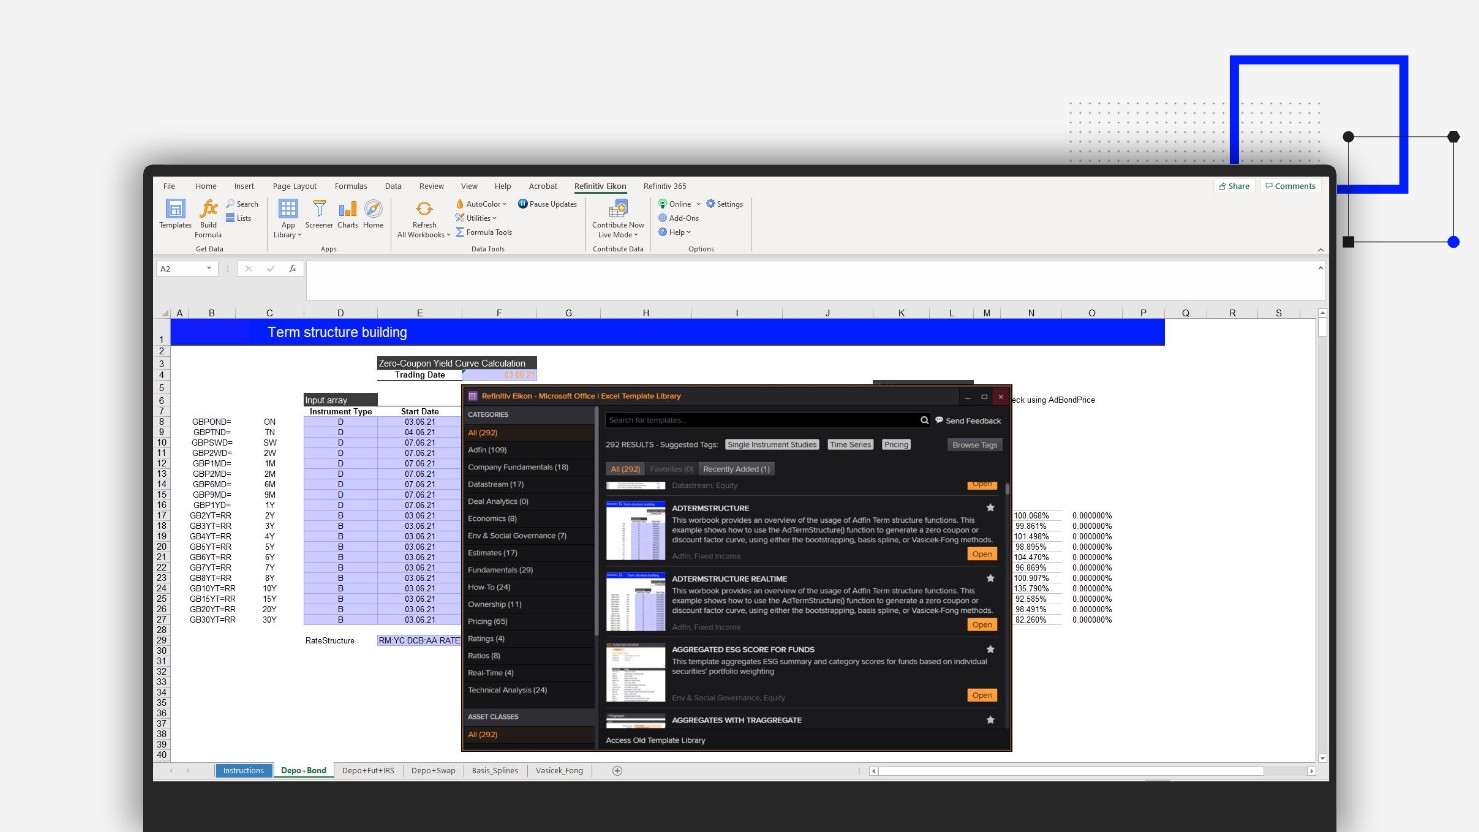
Task: Open the Depo+Swap sheet tab
Action: pos(433,771)
